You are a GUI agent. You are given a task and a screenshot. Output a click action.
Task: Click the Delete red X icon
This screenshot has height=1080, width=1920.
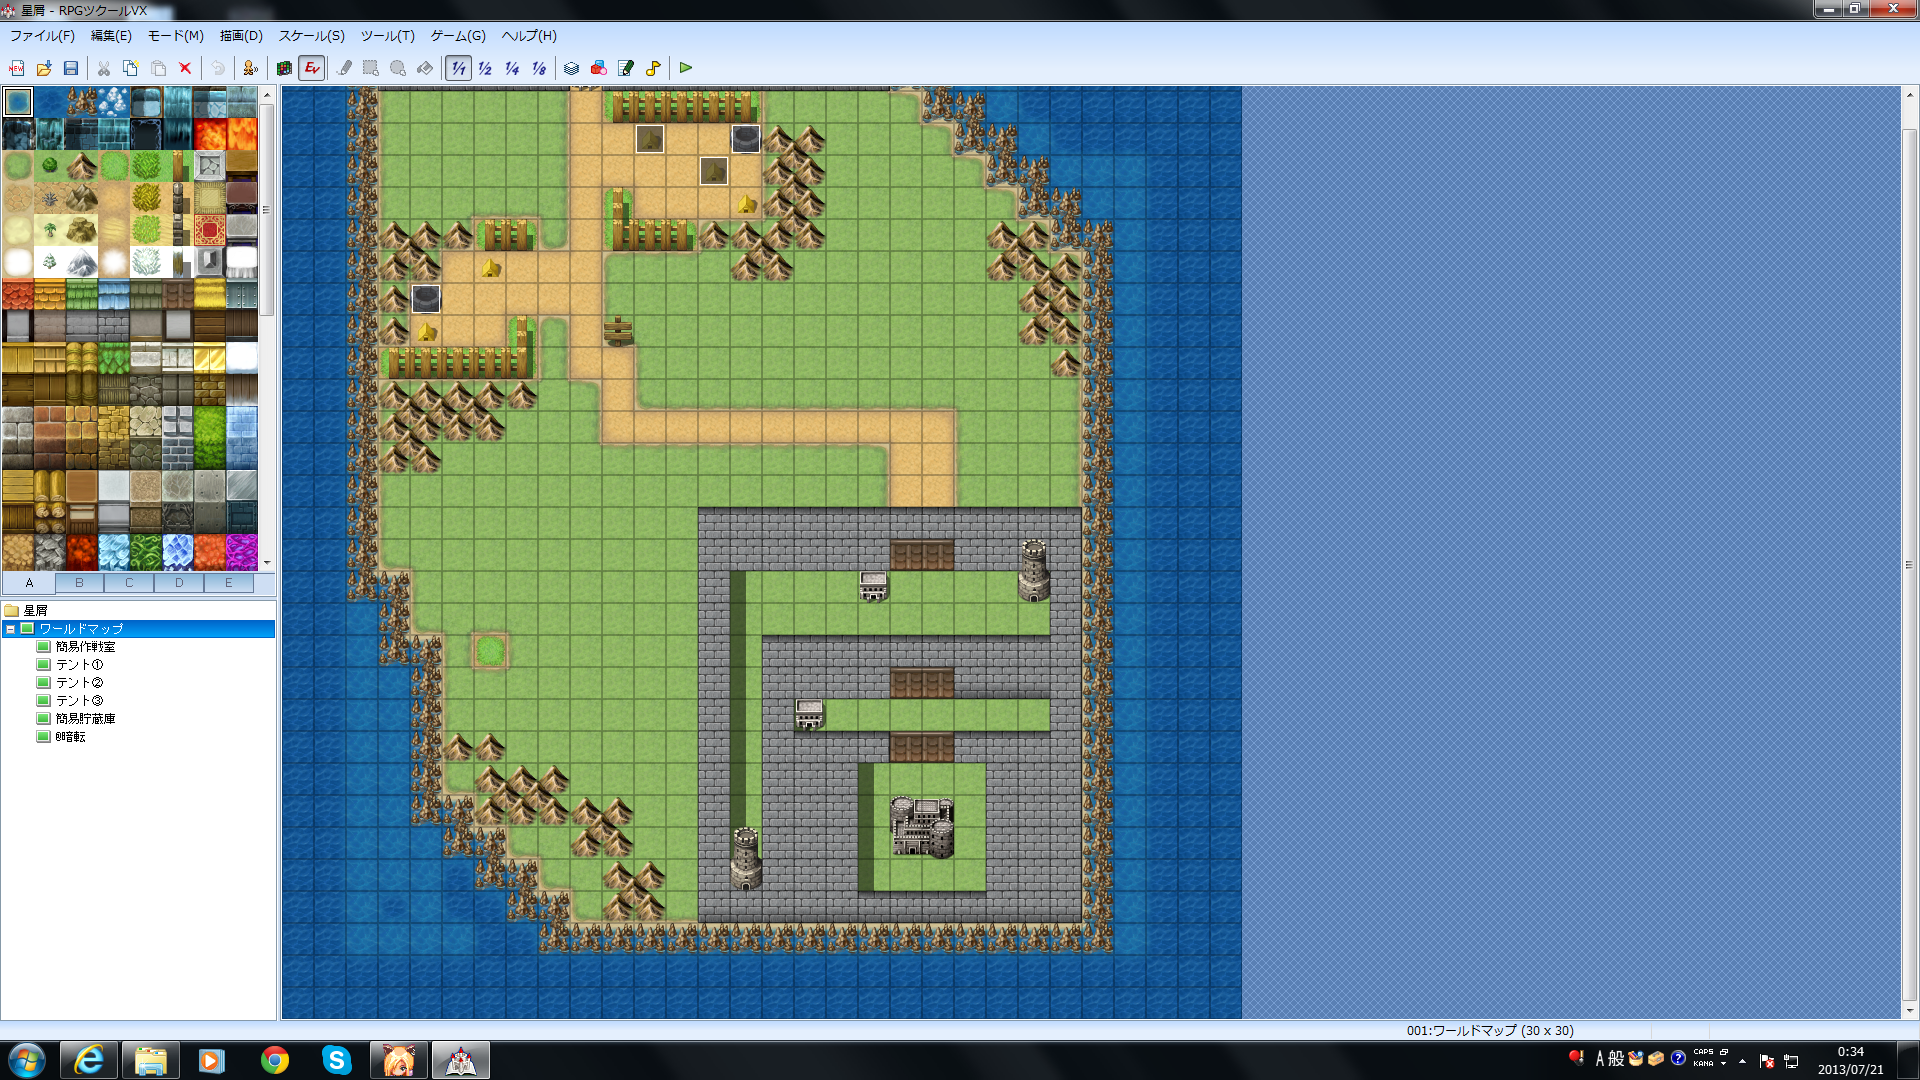point(185,68)
